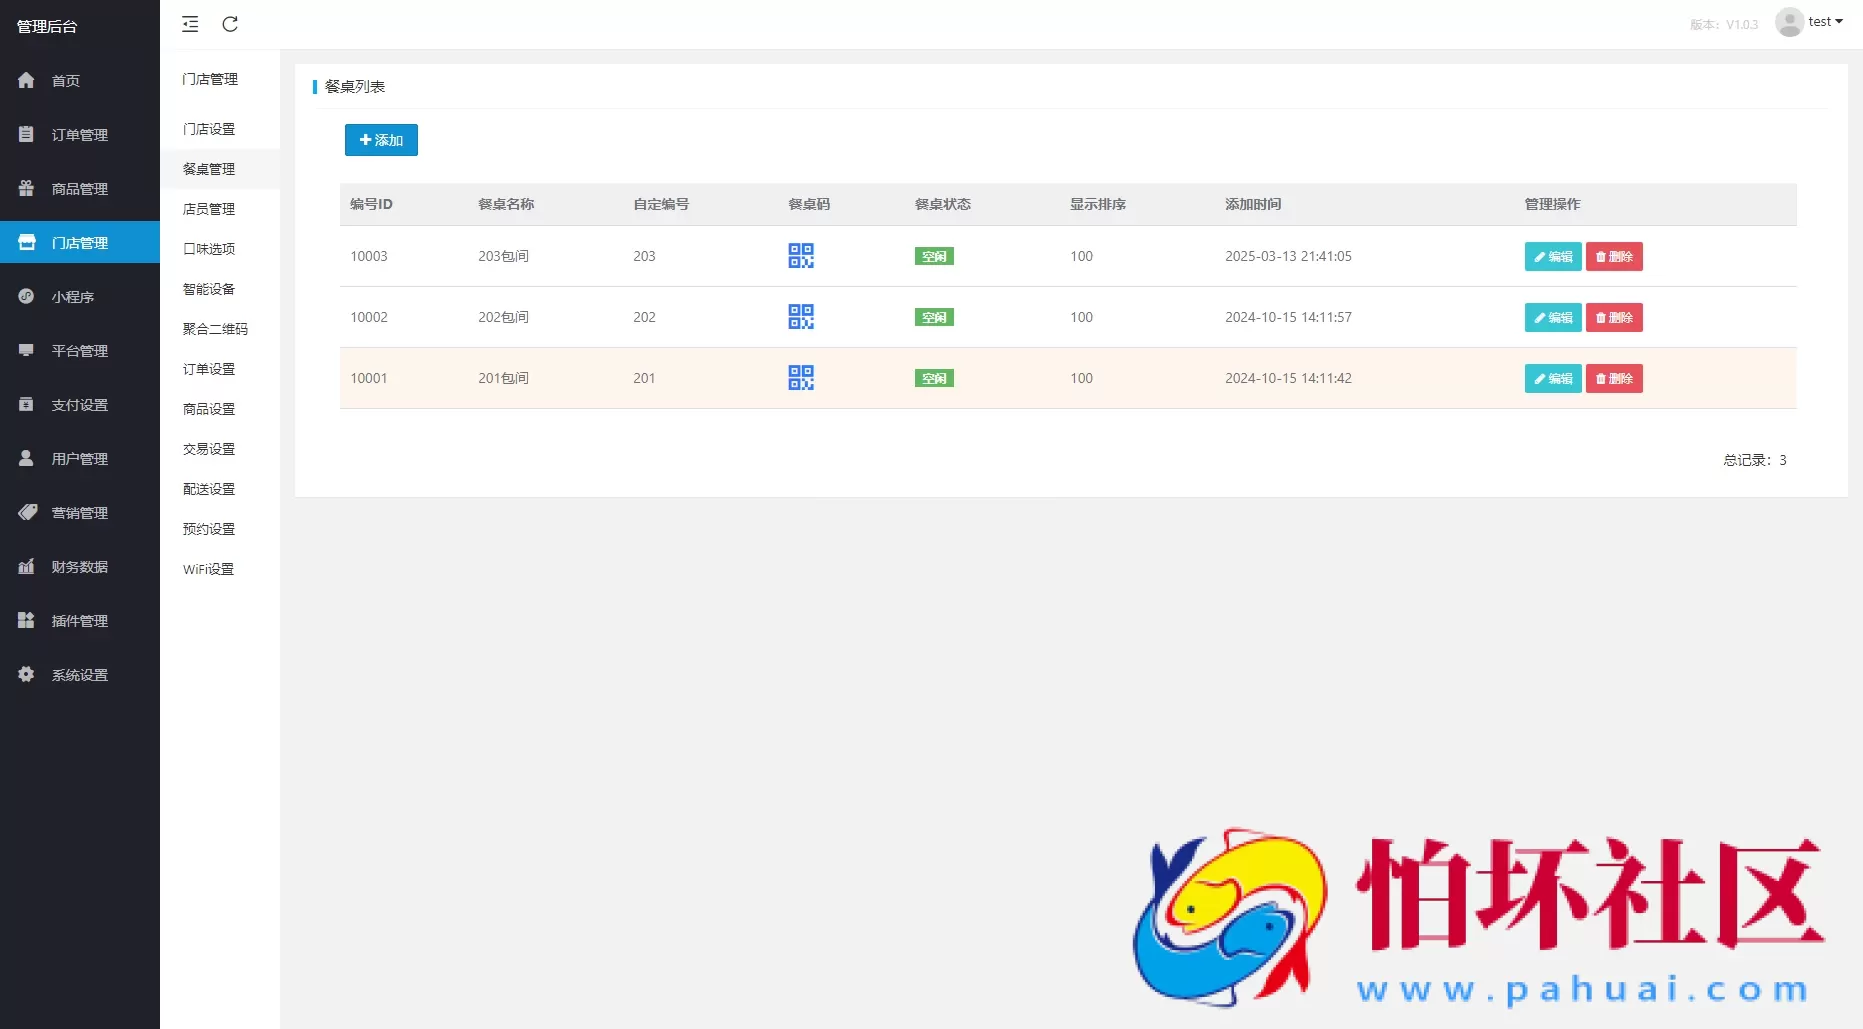Click the sidebar collapse icon in the top bar
The image size is (1863, 1029).
(x=190, y=24)
